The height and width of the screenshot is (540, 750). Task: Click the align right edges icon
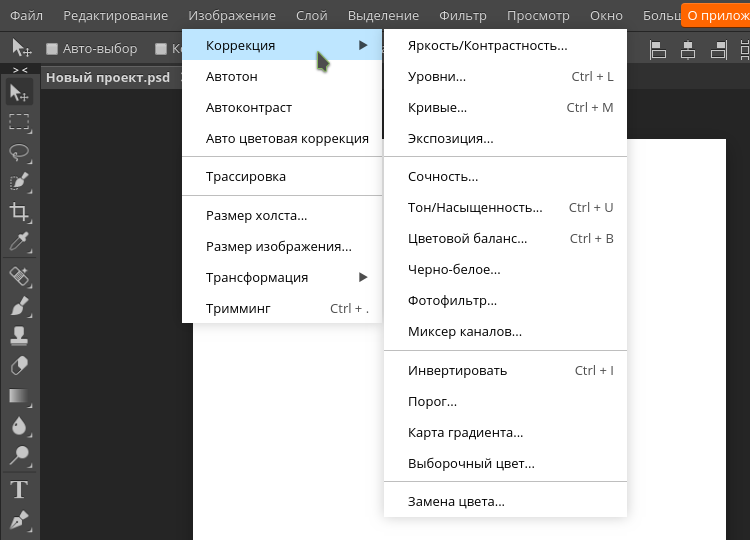pos(718,49)
